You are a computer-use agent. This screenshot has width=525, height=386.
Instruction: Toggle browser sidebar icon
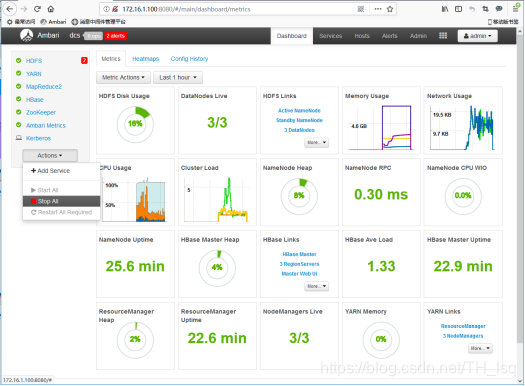click(458, 9)
